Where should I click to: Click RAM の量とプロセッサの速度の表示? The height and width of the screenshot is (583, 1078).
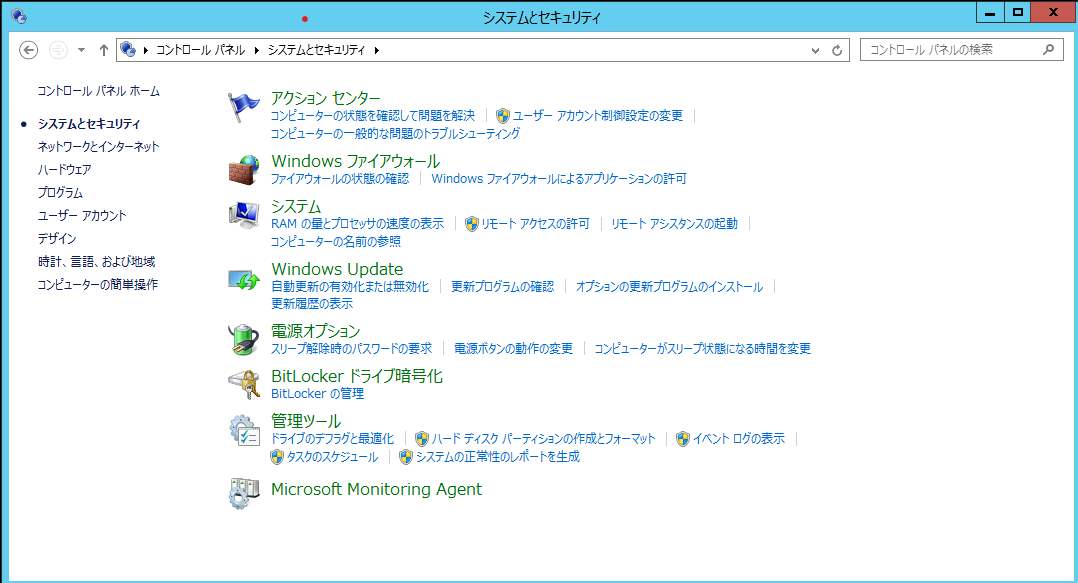[x=358, y=223]
